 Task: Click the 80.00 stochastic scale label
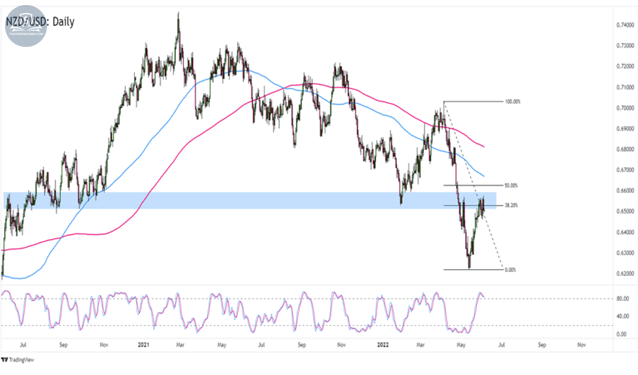click(x=623, y=299)
